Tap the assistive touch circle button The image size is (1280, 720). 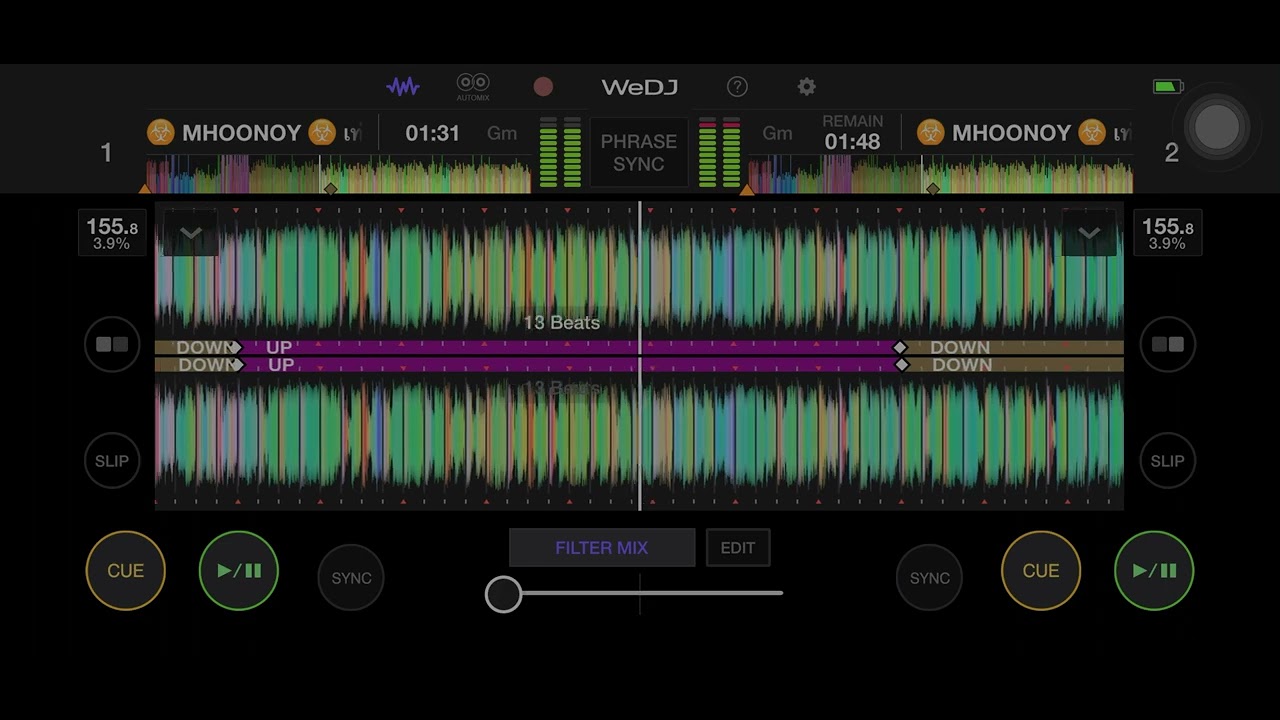[1217, 126]
